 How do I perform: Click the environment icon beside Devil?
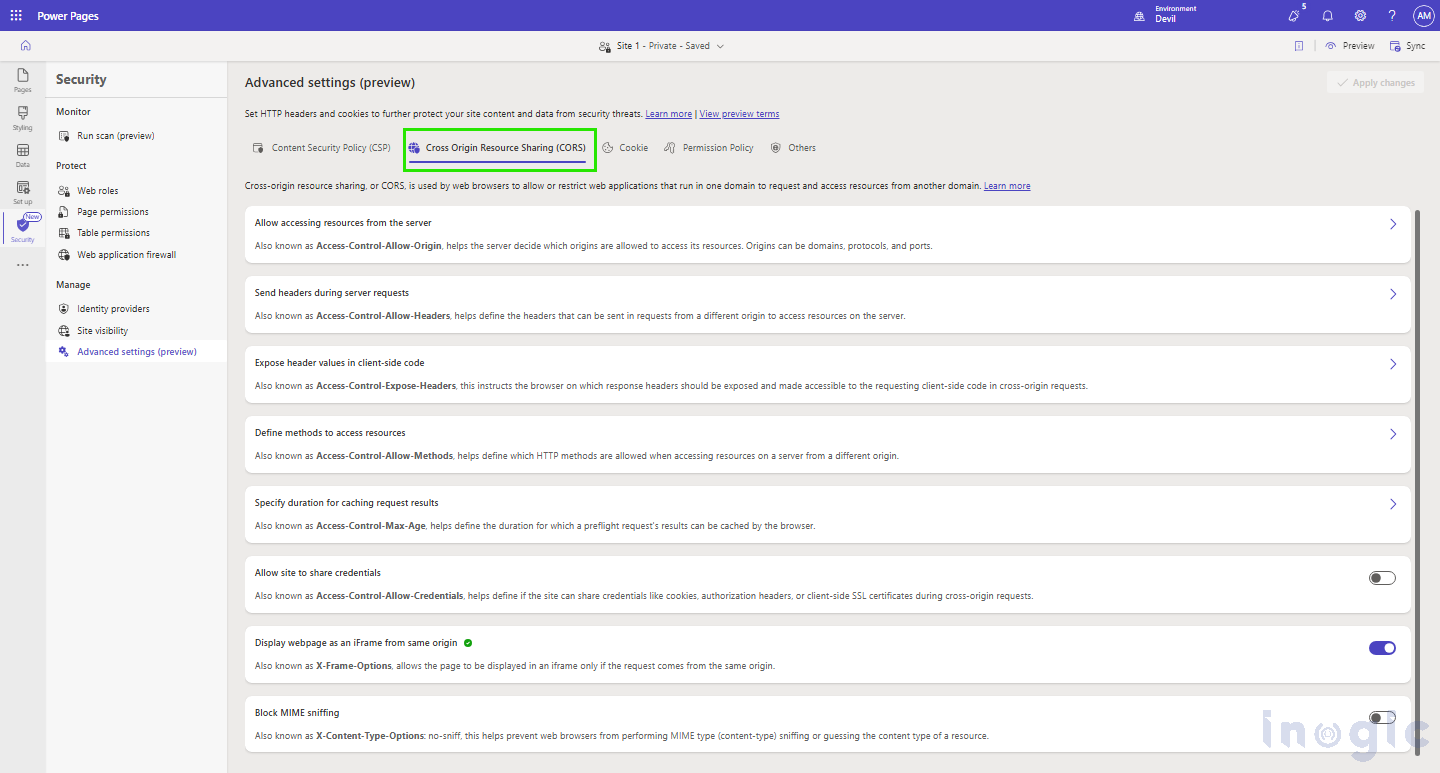[x=1139, y=17]
